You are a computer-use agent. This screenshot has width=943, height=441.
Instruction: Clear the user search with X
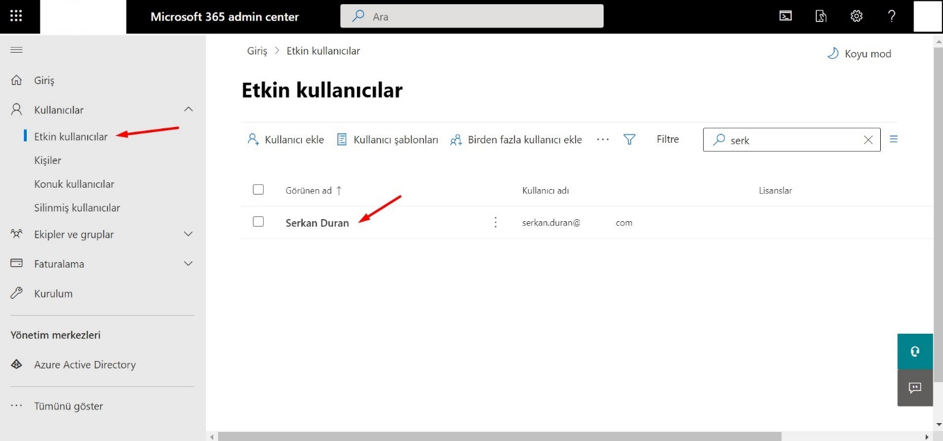coord(868,140)
